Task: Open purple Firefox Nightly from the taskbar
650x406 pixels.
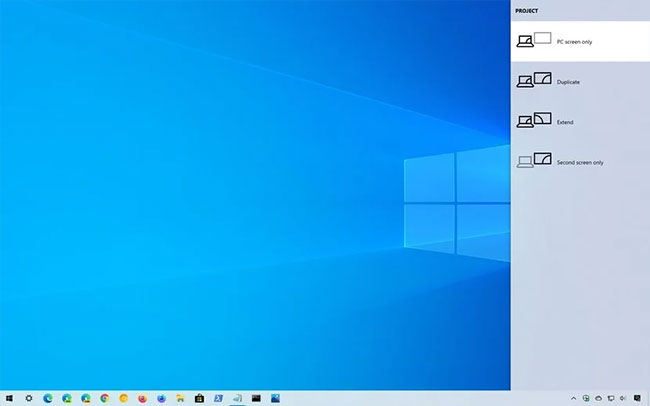Action: (161, 399)
